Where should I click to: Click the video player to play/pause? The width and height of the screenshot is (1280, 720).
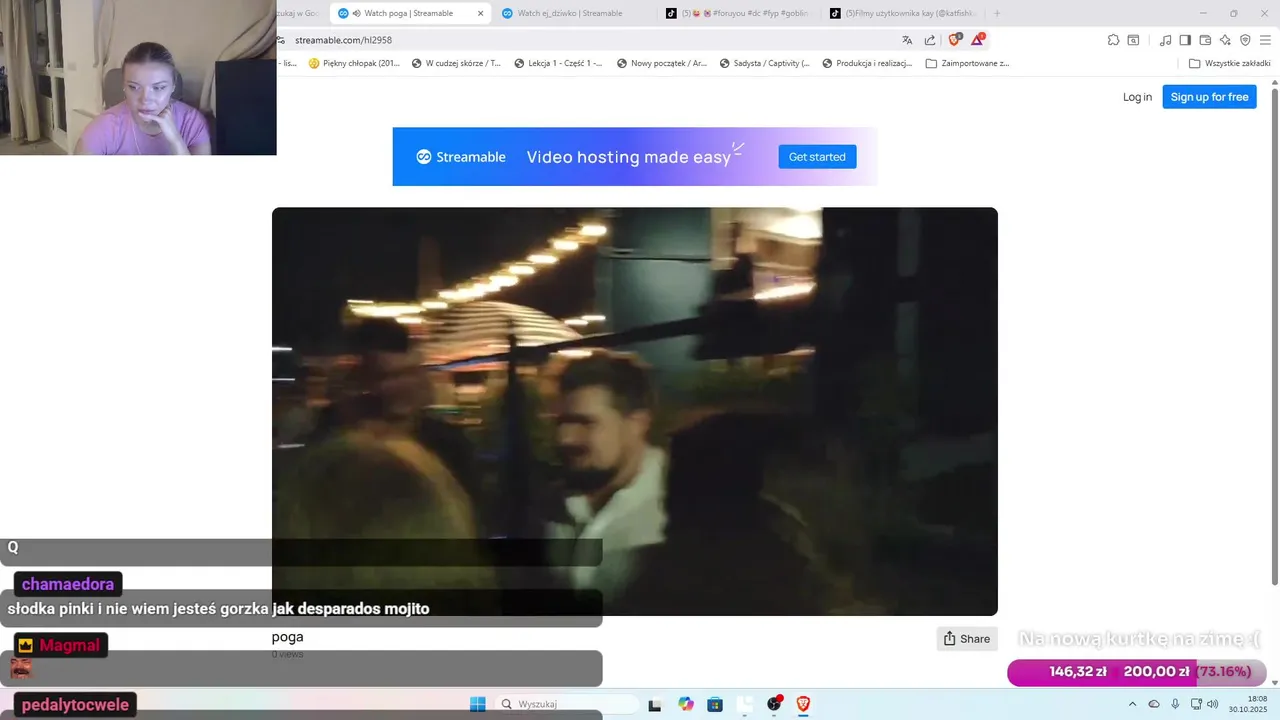[635, 411]
